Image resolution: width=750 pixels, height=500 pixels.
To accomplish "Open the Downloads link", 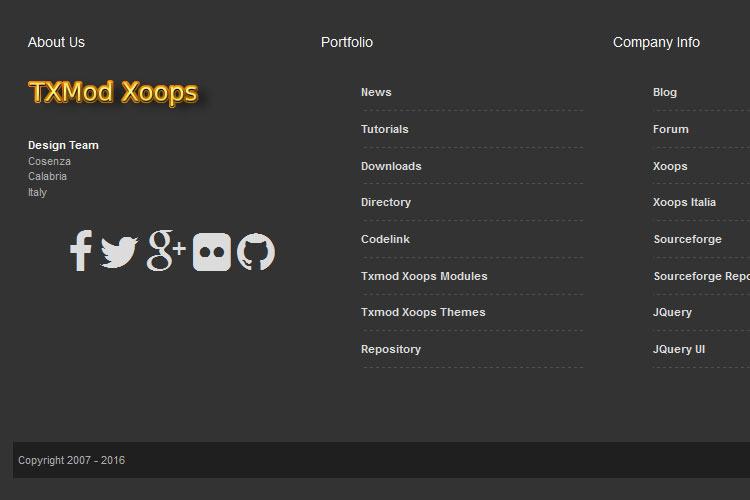I will point(391,166).
